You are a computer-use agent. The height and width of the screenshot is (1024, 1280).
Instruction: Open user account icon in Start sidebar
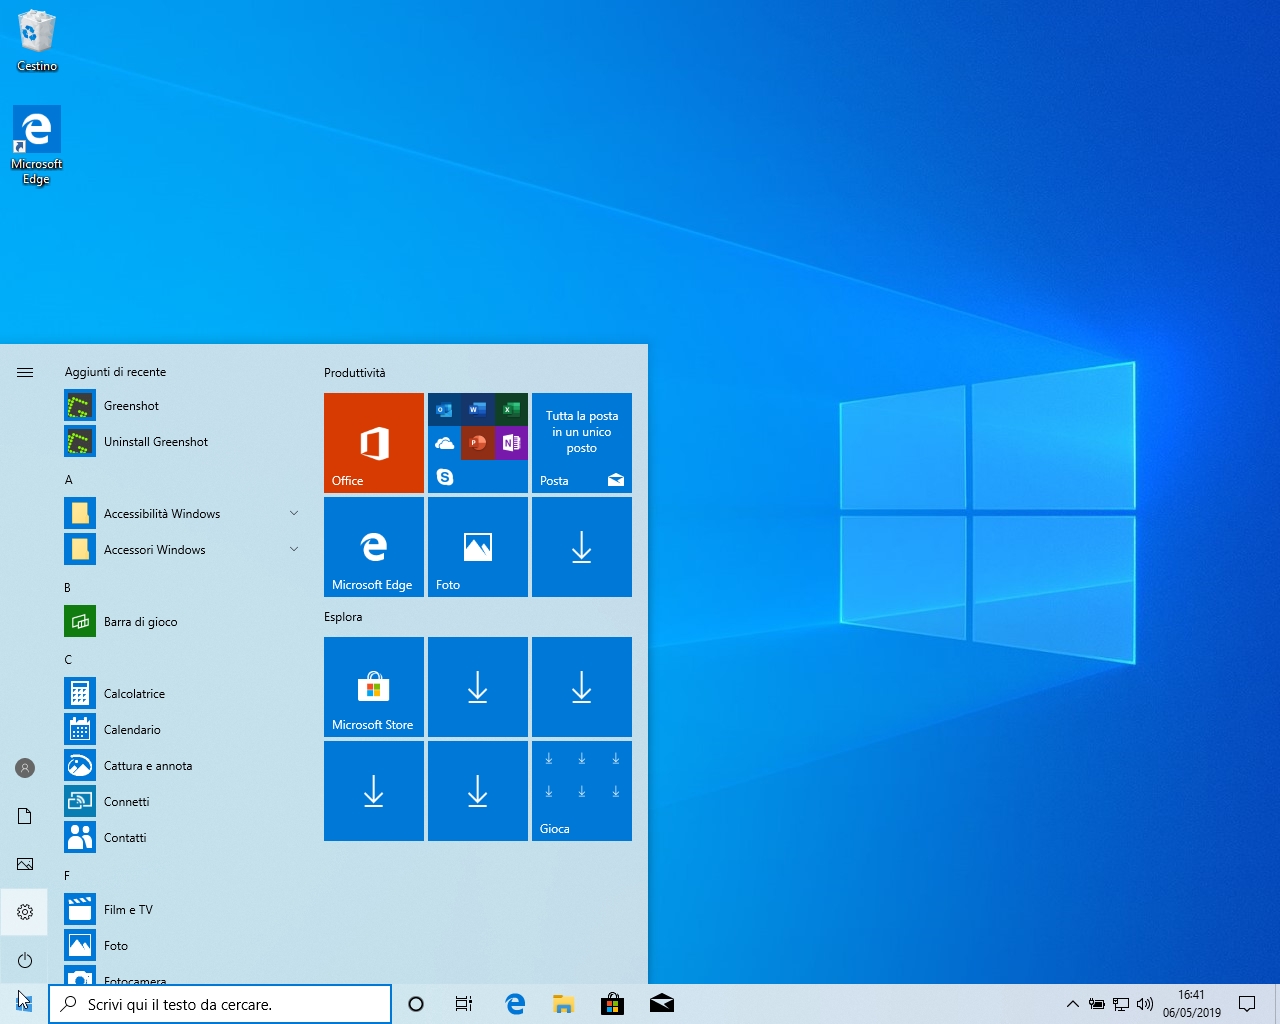[25, 768]
